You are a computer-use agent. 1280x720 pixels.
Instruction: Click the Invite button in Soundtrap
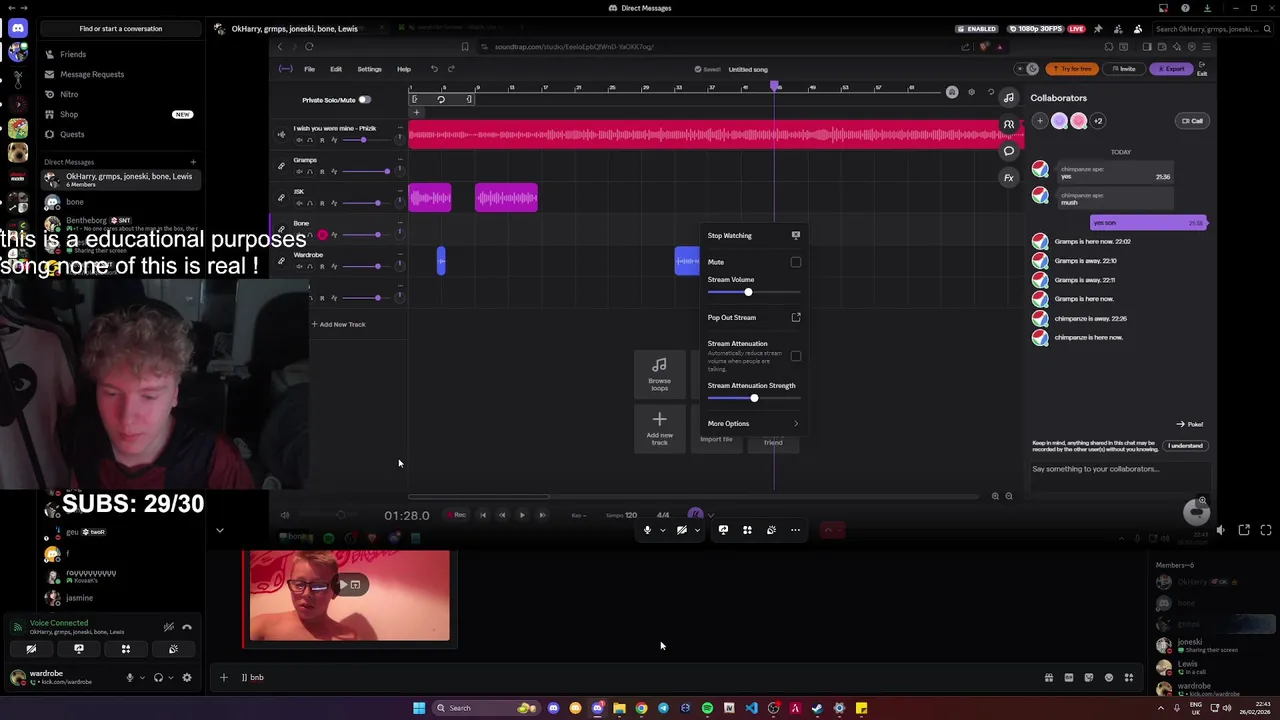[x=1124, y=69]
